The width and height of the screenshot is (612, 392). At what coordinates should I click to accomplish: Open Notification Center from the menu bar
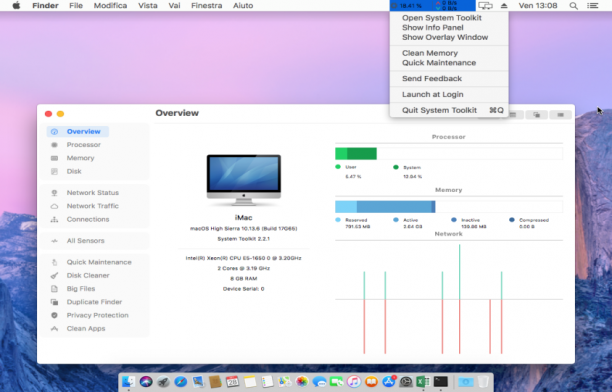click(x=592, y=6)
